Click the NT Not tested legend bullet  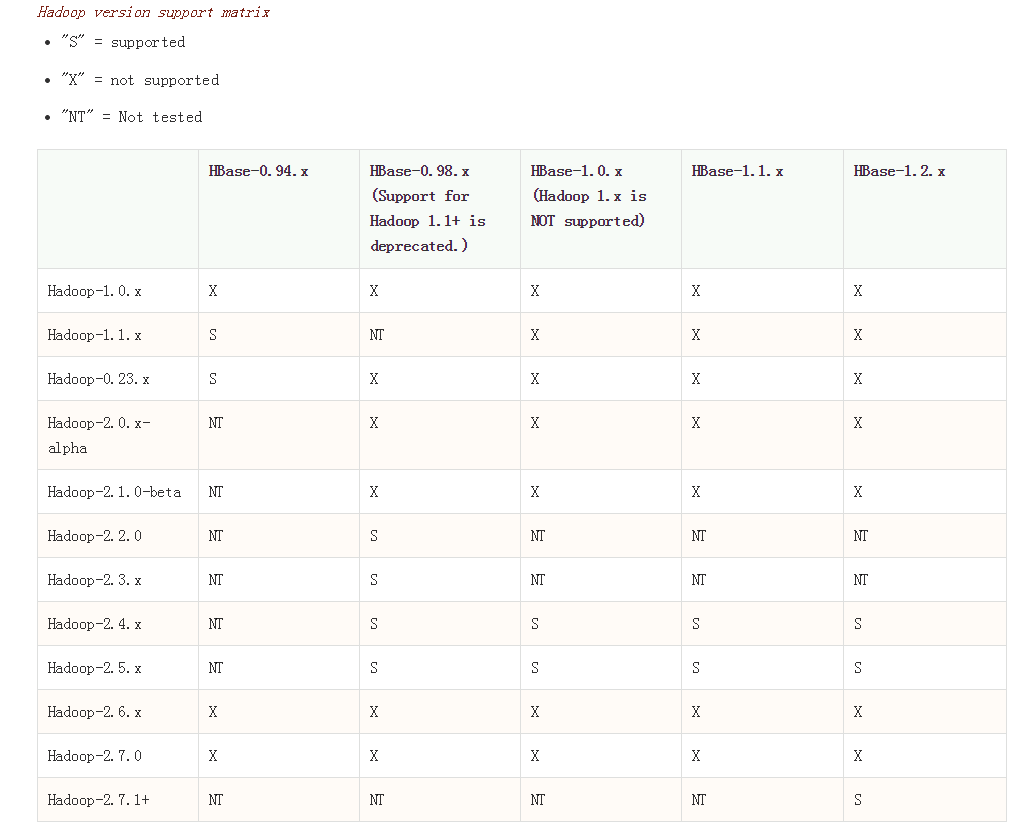(x=130, y=117)
